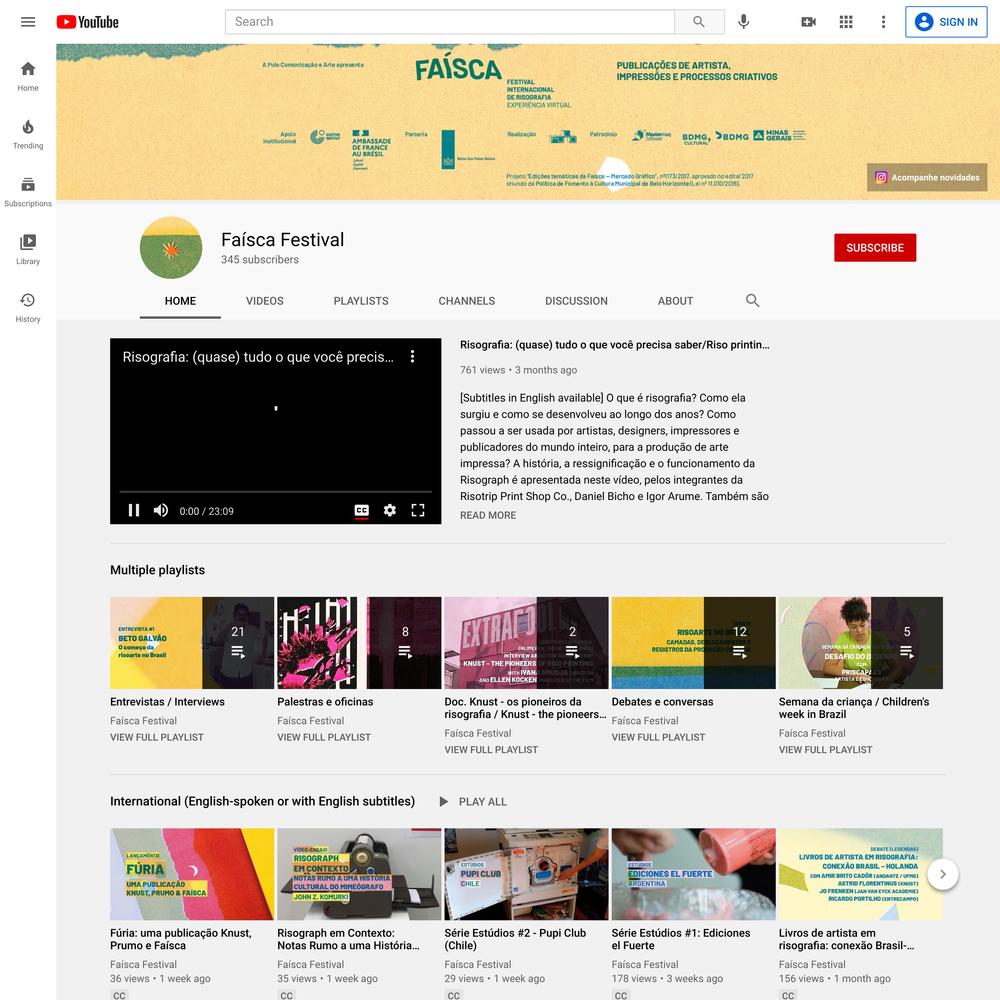Enter fullscreen on the featured video
This screenshot has height=1000, width=1000.
tap(418, 510)
